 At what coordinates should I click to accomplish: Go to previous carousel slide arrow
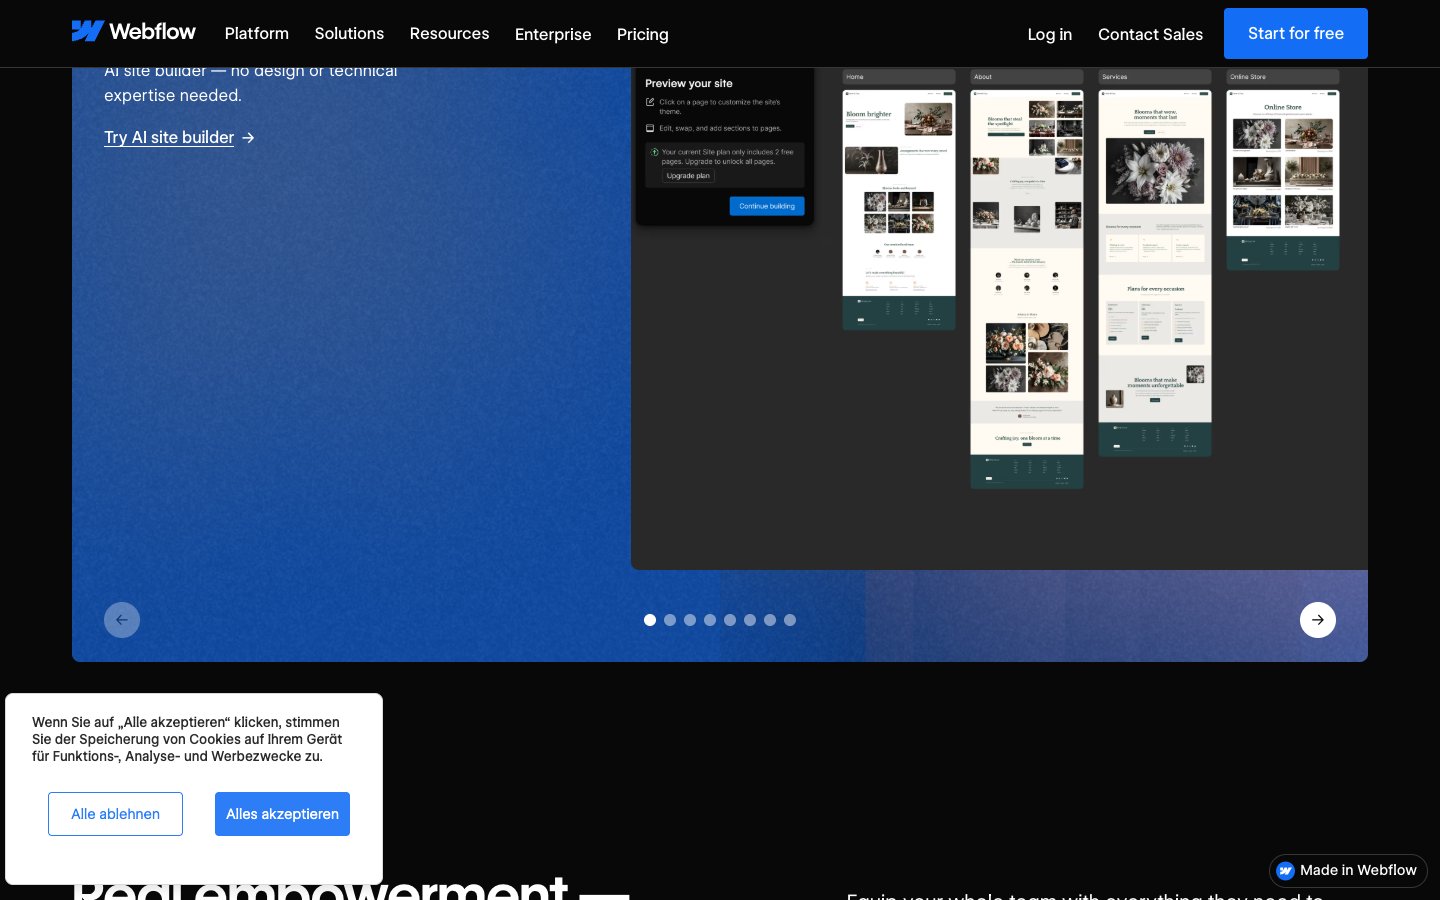[122, 620]
